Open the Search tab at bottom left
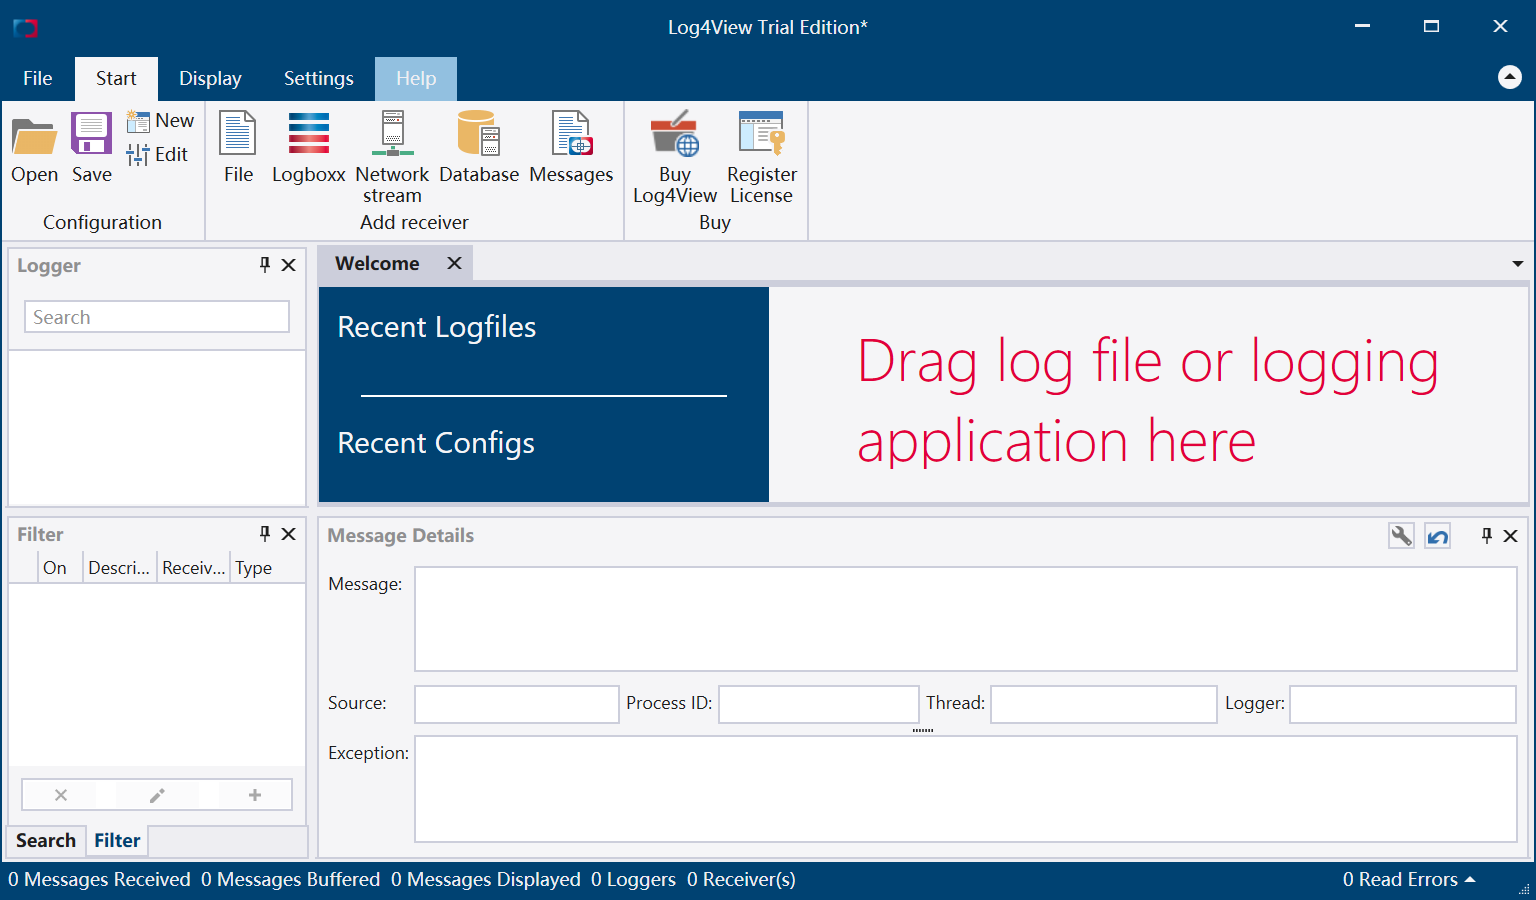The width and height of the screenshot is (1536, 900). [x=45, y=840]
